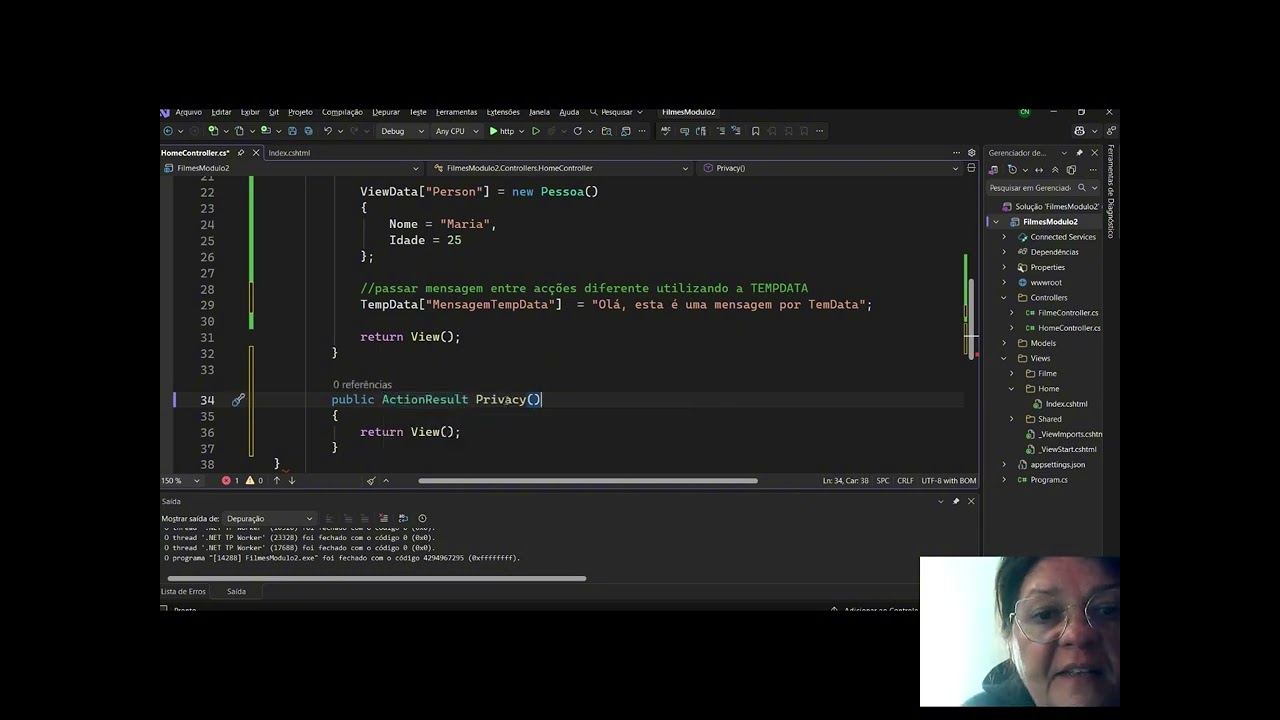Toggle word wrap in output panel

click(403, 519)
